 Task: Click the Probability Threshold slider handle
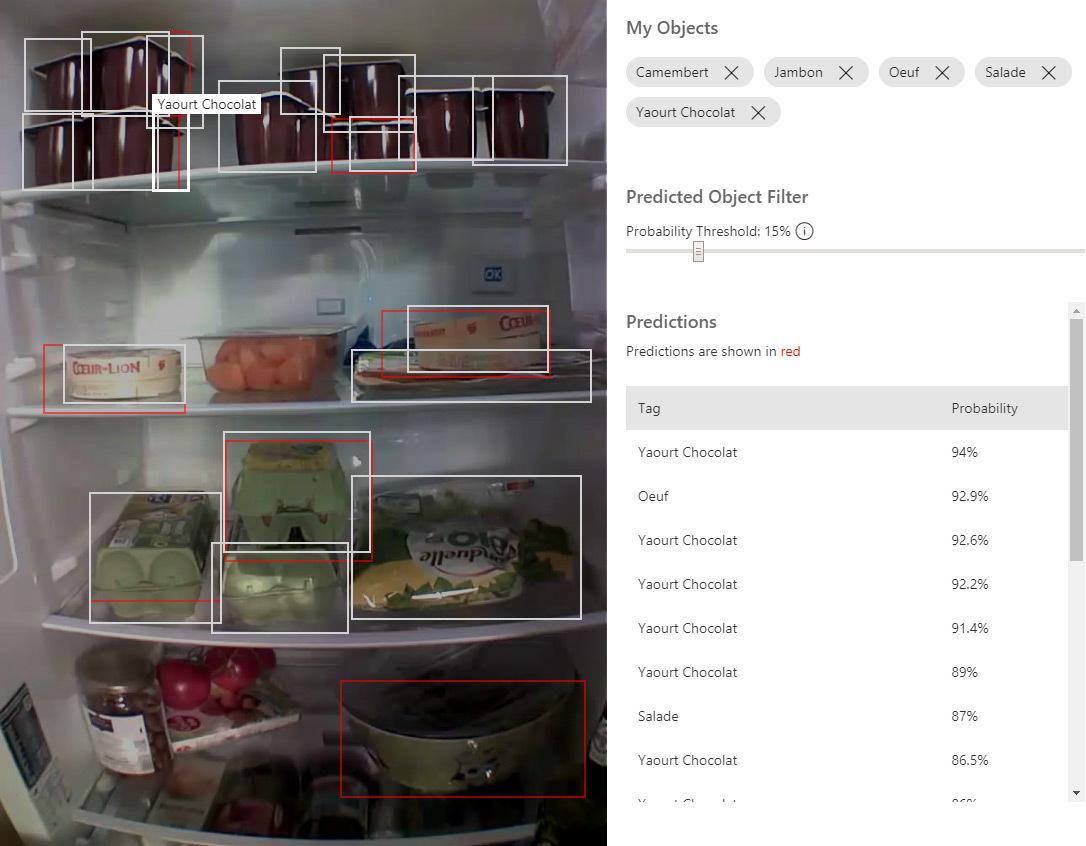tap(698, 251)
